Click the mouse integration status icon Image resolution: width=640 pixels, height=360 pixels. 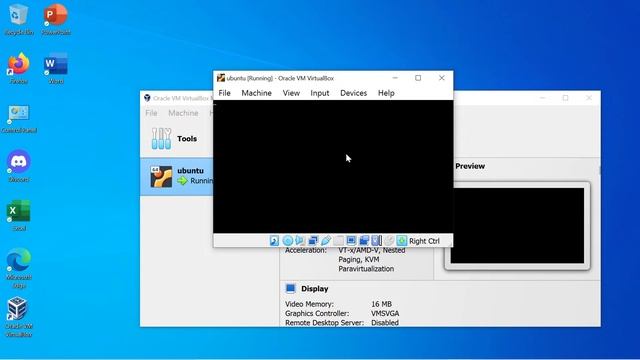click(389, 241)
